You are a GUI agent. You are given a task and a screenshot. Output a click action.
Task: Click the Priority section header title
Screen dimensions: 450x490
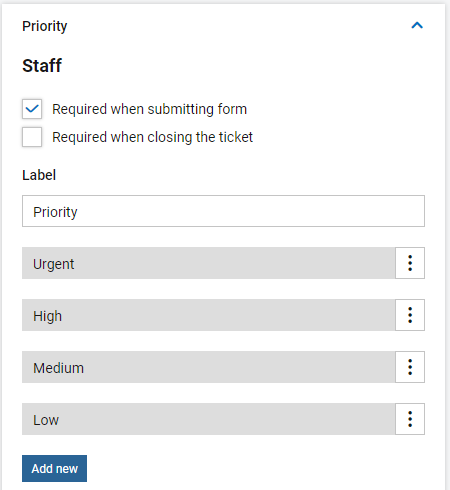tap(45, 26)
